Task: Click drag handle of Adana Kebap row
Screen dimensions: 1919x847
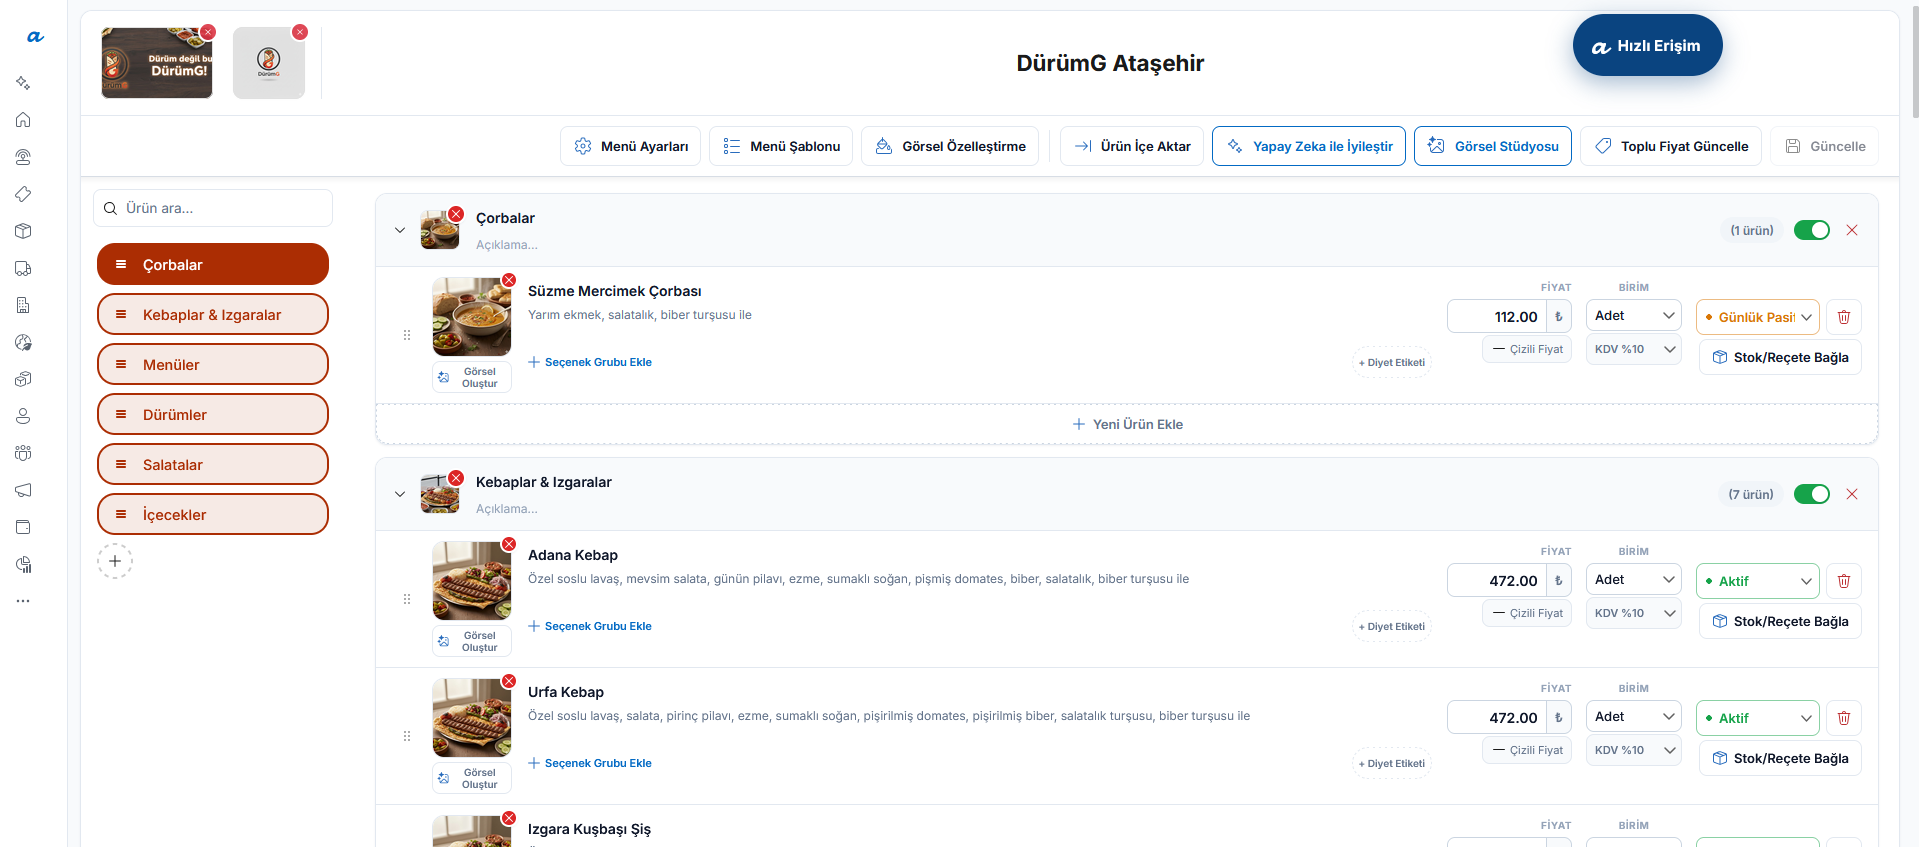Action: pos(407,599)
